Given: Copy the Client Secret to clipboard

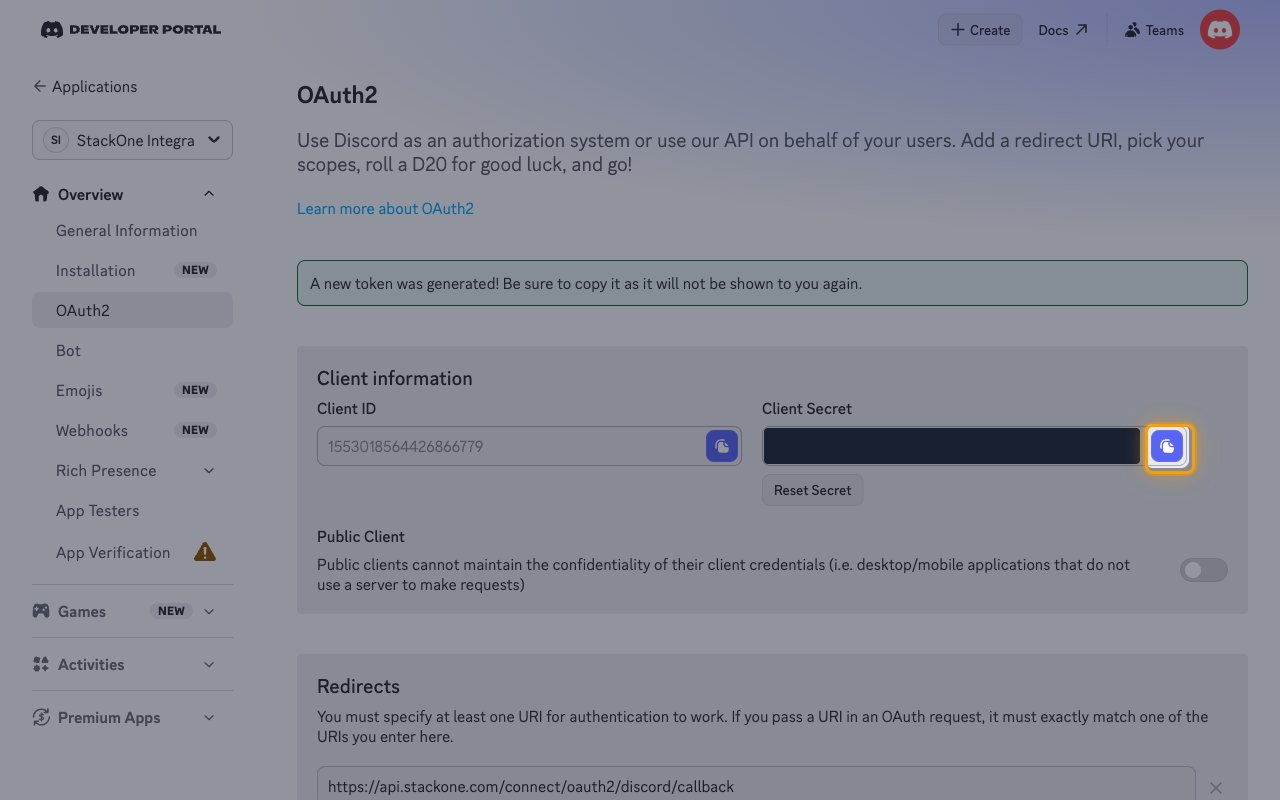Looking at the screenshot, I should tap(1167, 446).
